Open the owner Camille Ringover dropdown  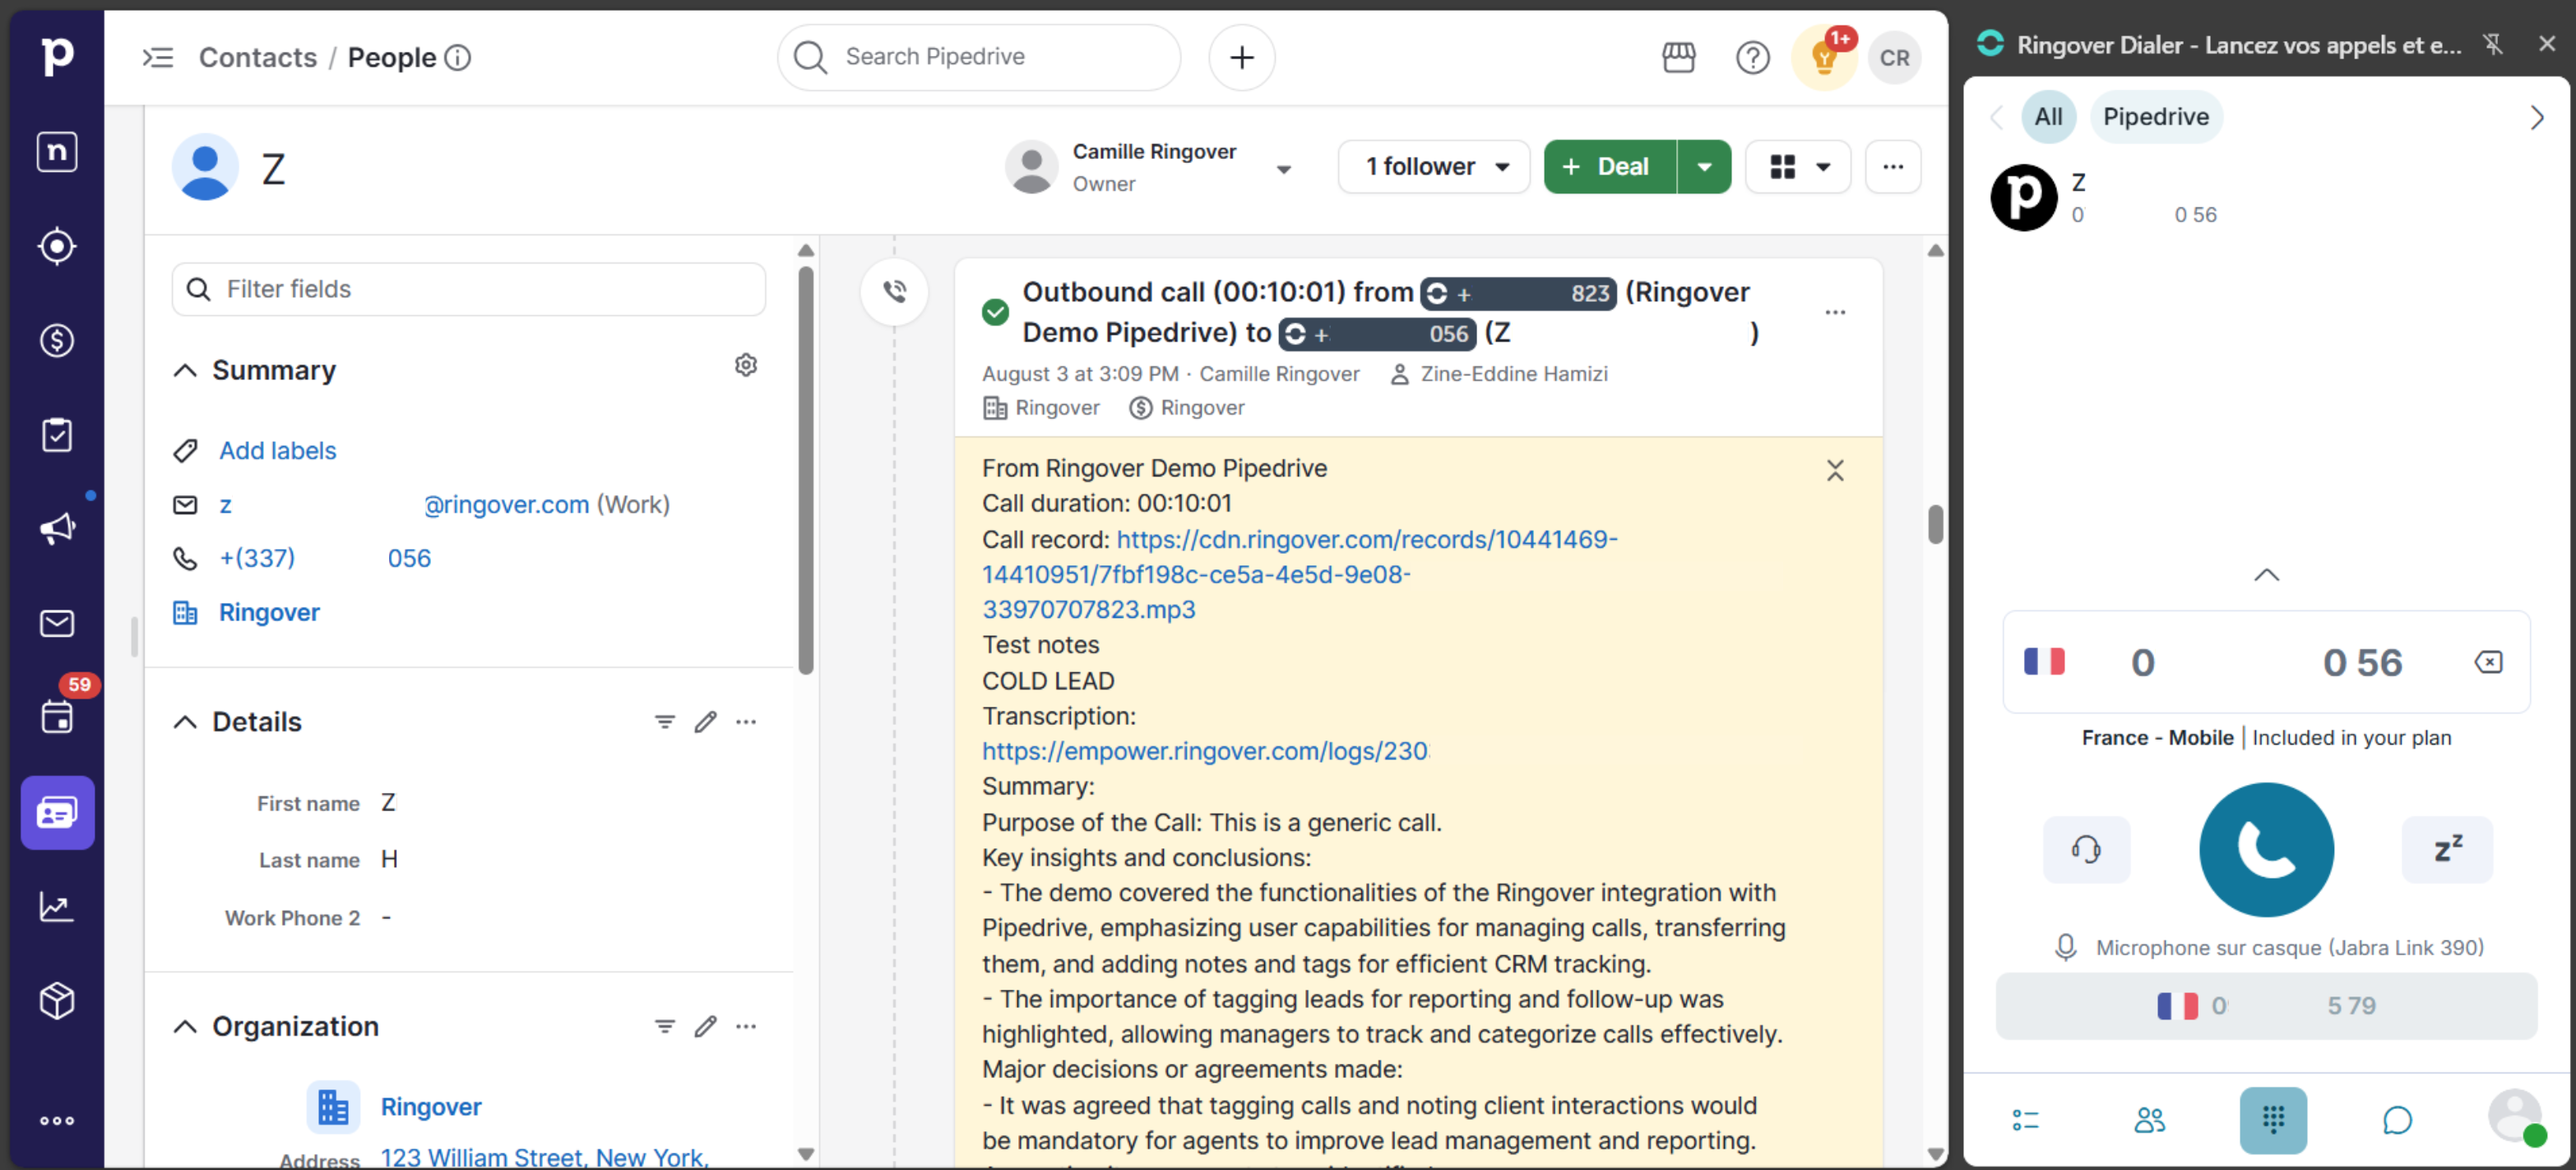point(1283,168)
